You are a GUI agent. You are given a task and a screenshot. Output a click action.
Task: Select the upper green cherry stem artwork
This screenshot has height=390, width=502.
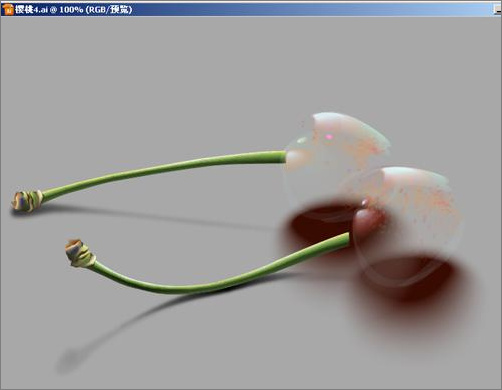(163, 175)
